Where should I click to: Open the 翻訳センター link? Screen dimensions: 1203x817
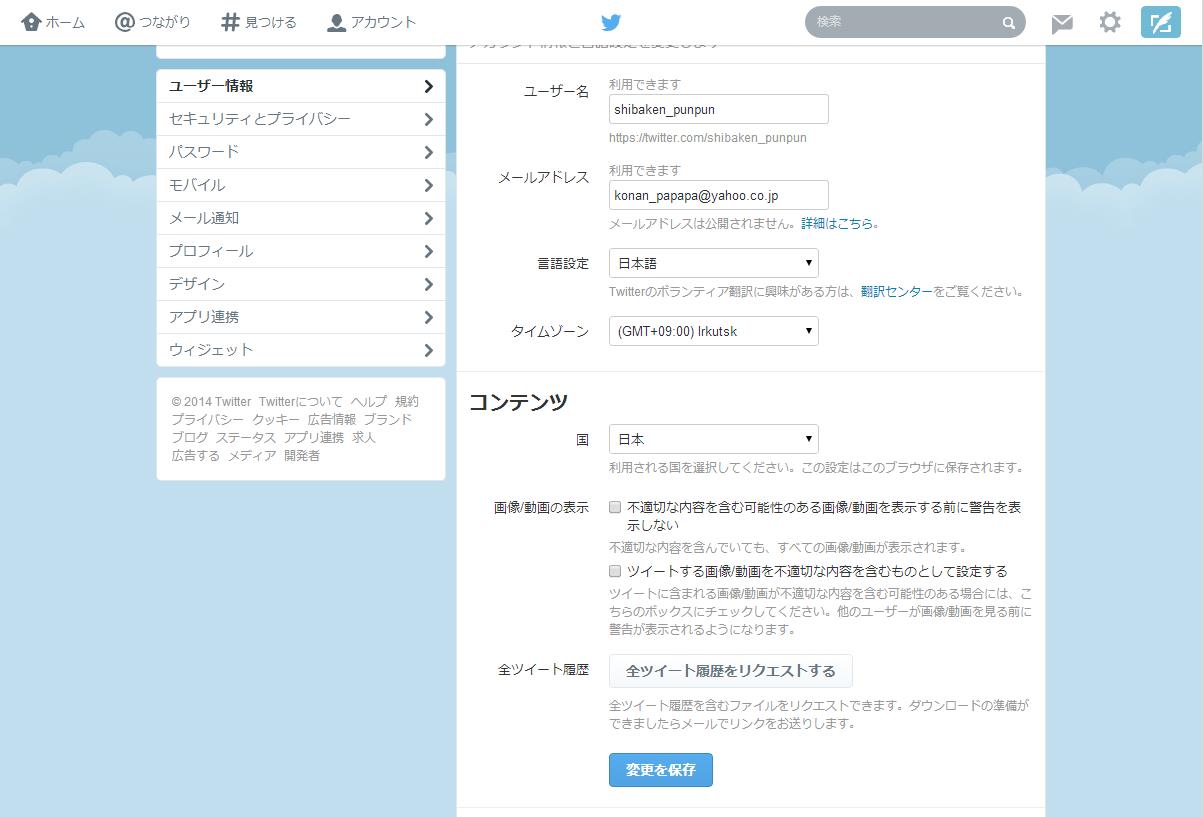tap(896, 292)
